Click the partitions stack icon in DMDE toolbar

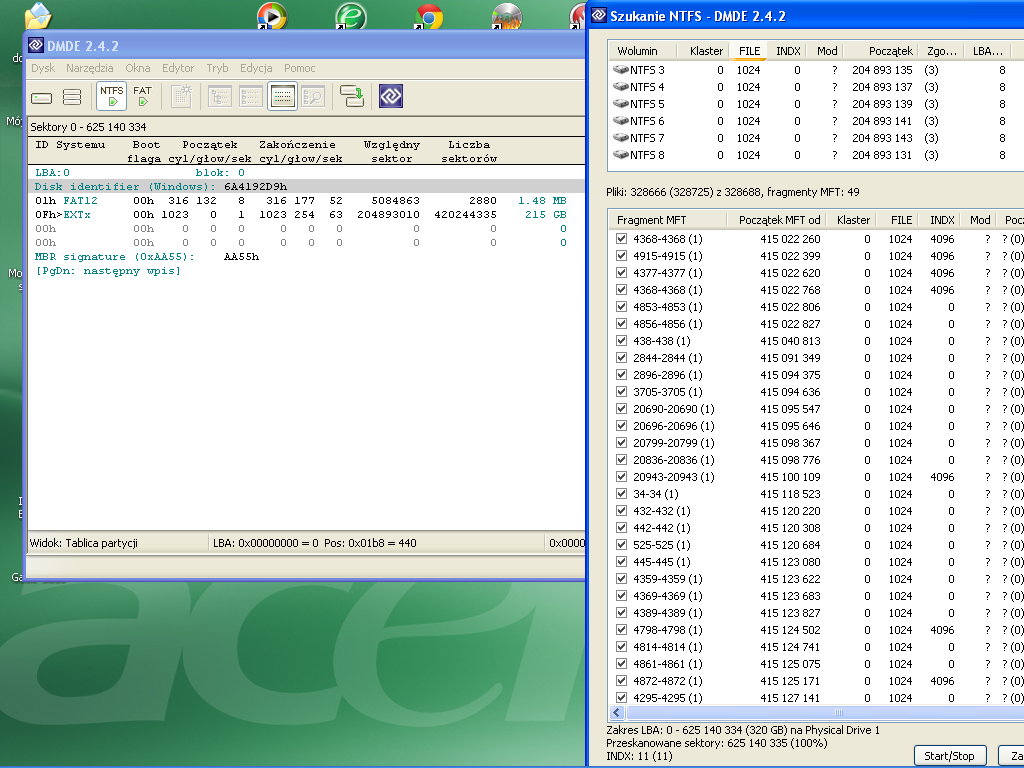[x=72, y=97]
